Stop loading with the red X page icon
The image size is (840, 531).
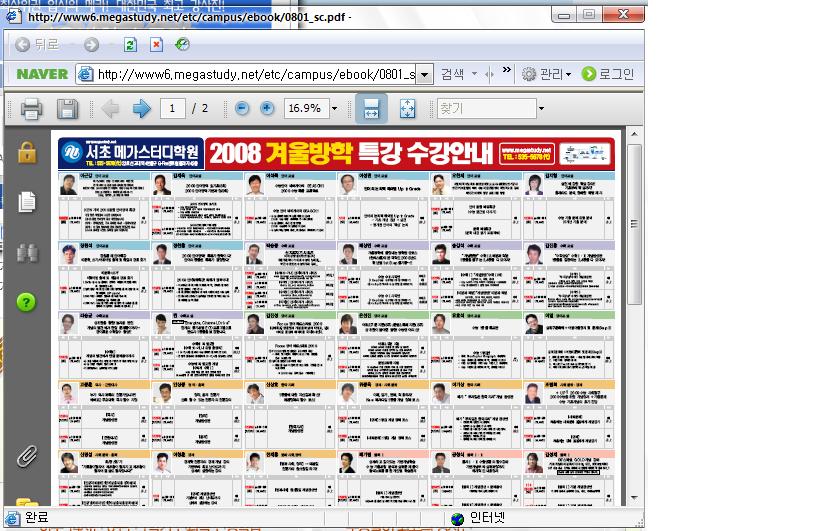click(x=156, y=44)
